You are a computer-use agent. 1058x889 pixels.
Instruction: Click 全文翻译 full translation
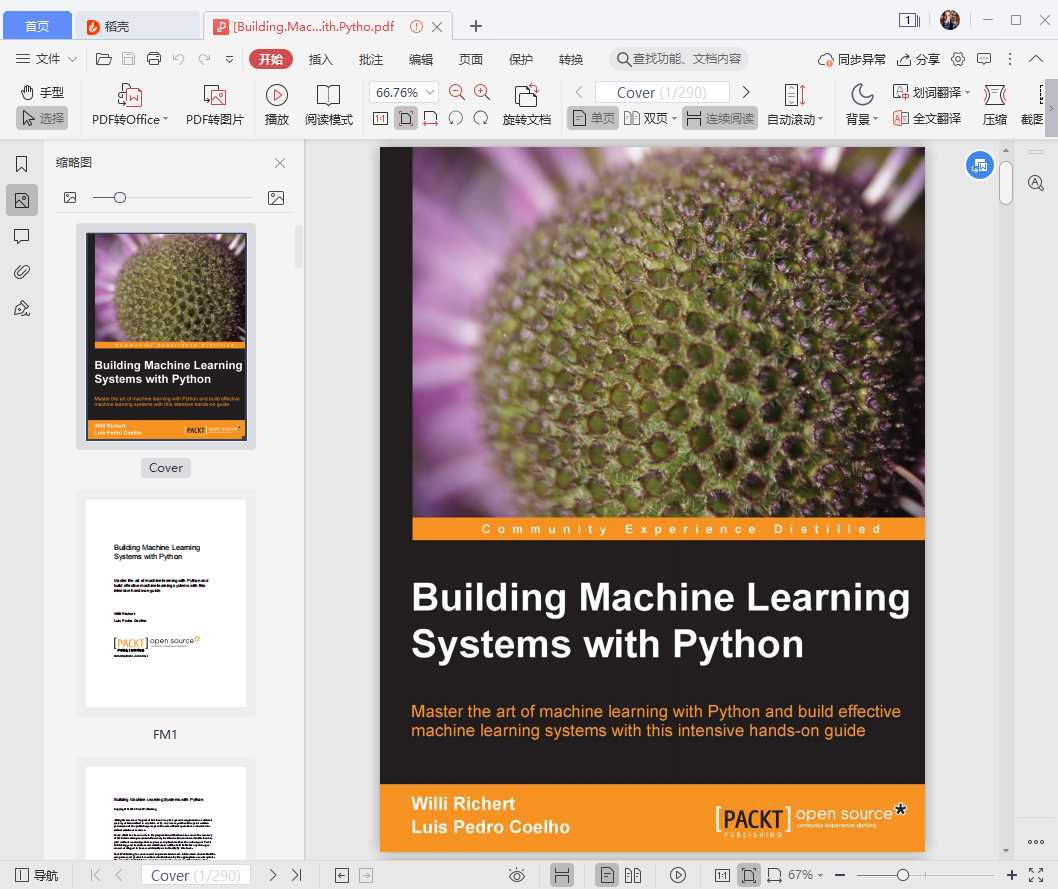coord(926,119)
